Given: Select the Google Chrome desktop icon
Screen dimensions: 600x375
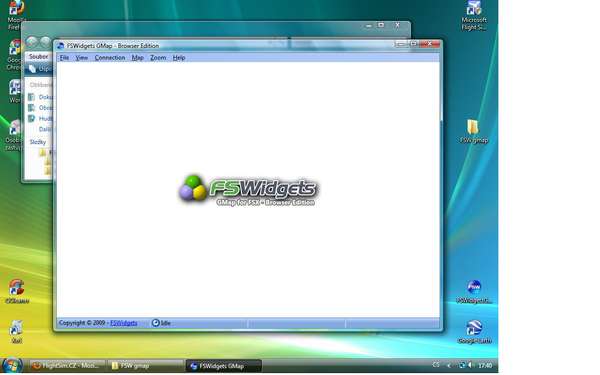Looking at the screenshot, I should (15, 55).
